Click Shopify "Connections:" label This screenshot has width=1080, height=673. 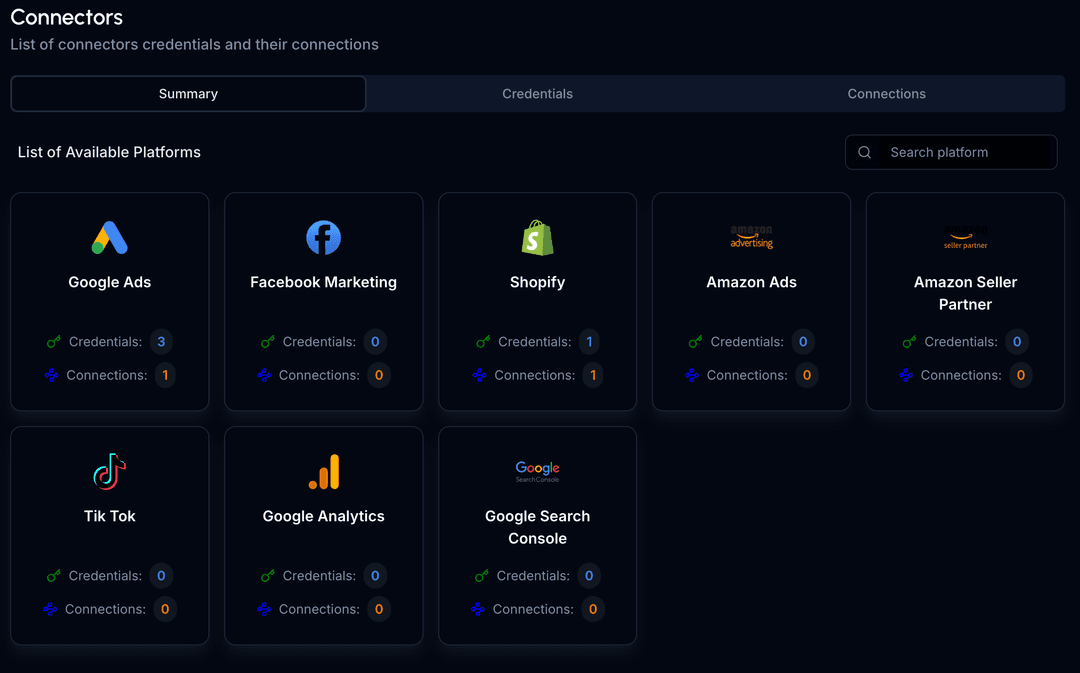tap(534, 375)
